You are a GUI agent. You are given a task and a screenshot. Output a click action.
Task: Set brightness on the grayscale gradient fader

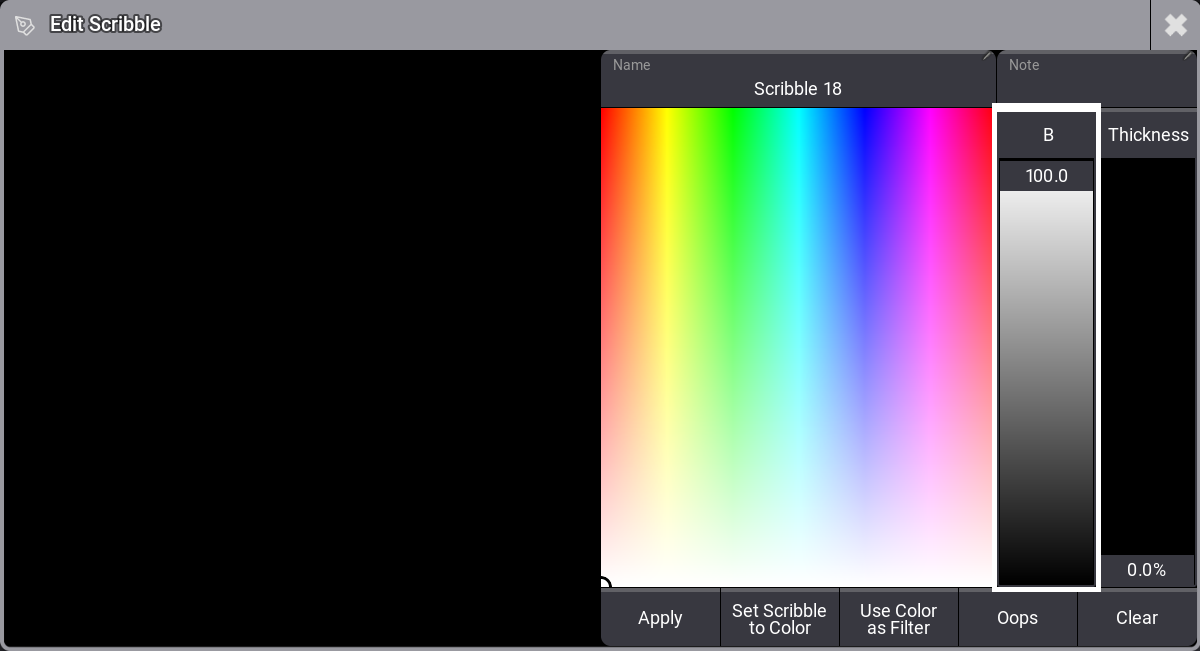click(1047, 385)
